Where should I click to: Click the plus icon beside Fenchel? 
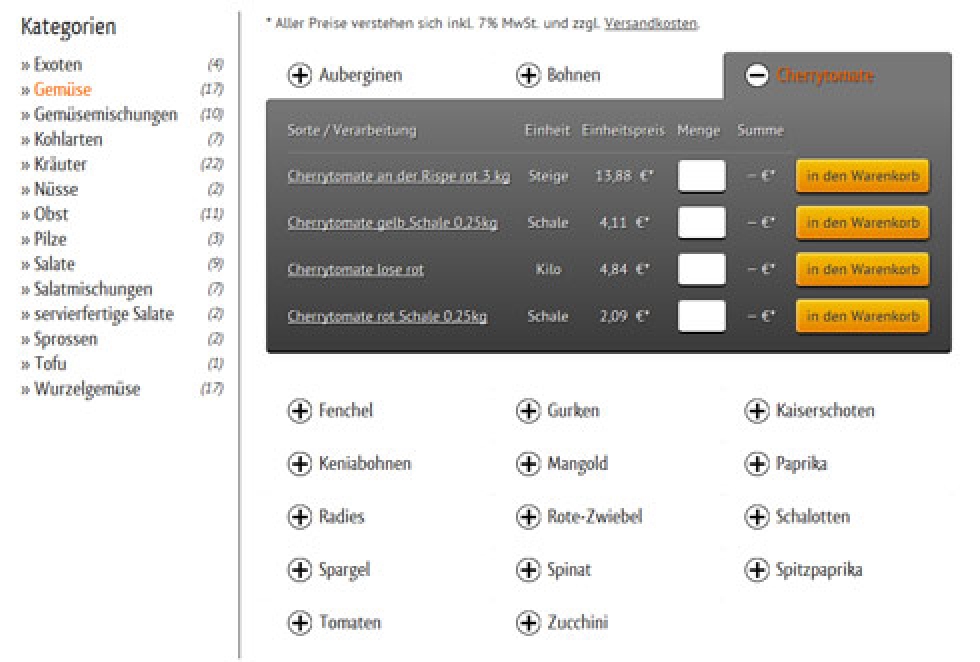299,411
